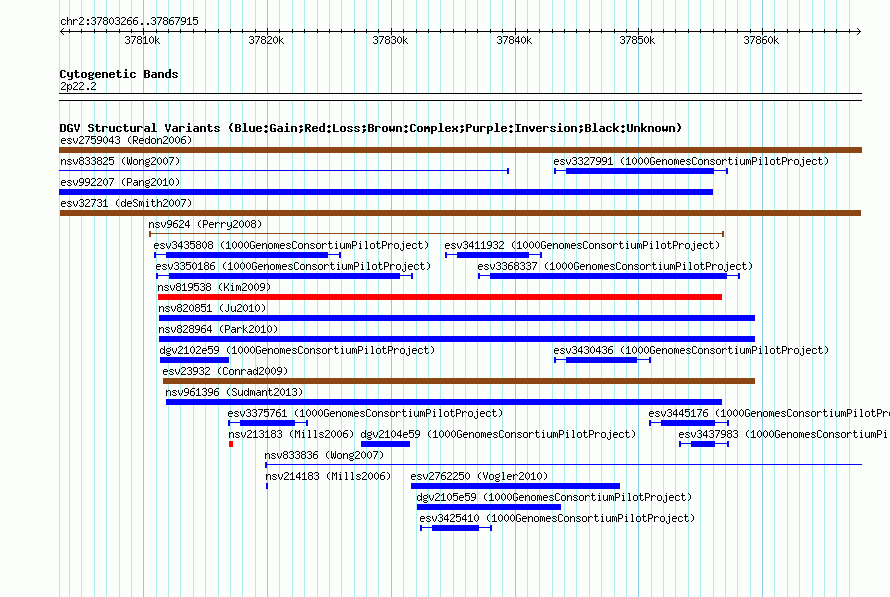This screenshot has width=890, height=597.
Task: Click the DGV Structural Variants track title
Action: coord(371,128)
